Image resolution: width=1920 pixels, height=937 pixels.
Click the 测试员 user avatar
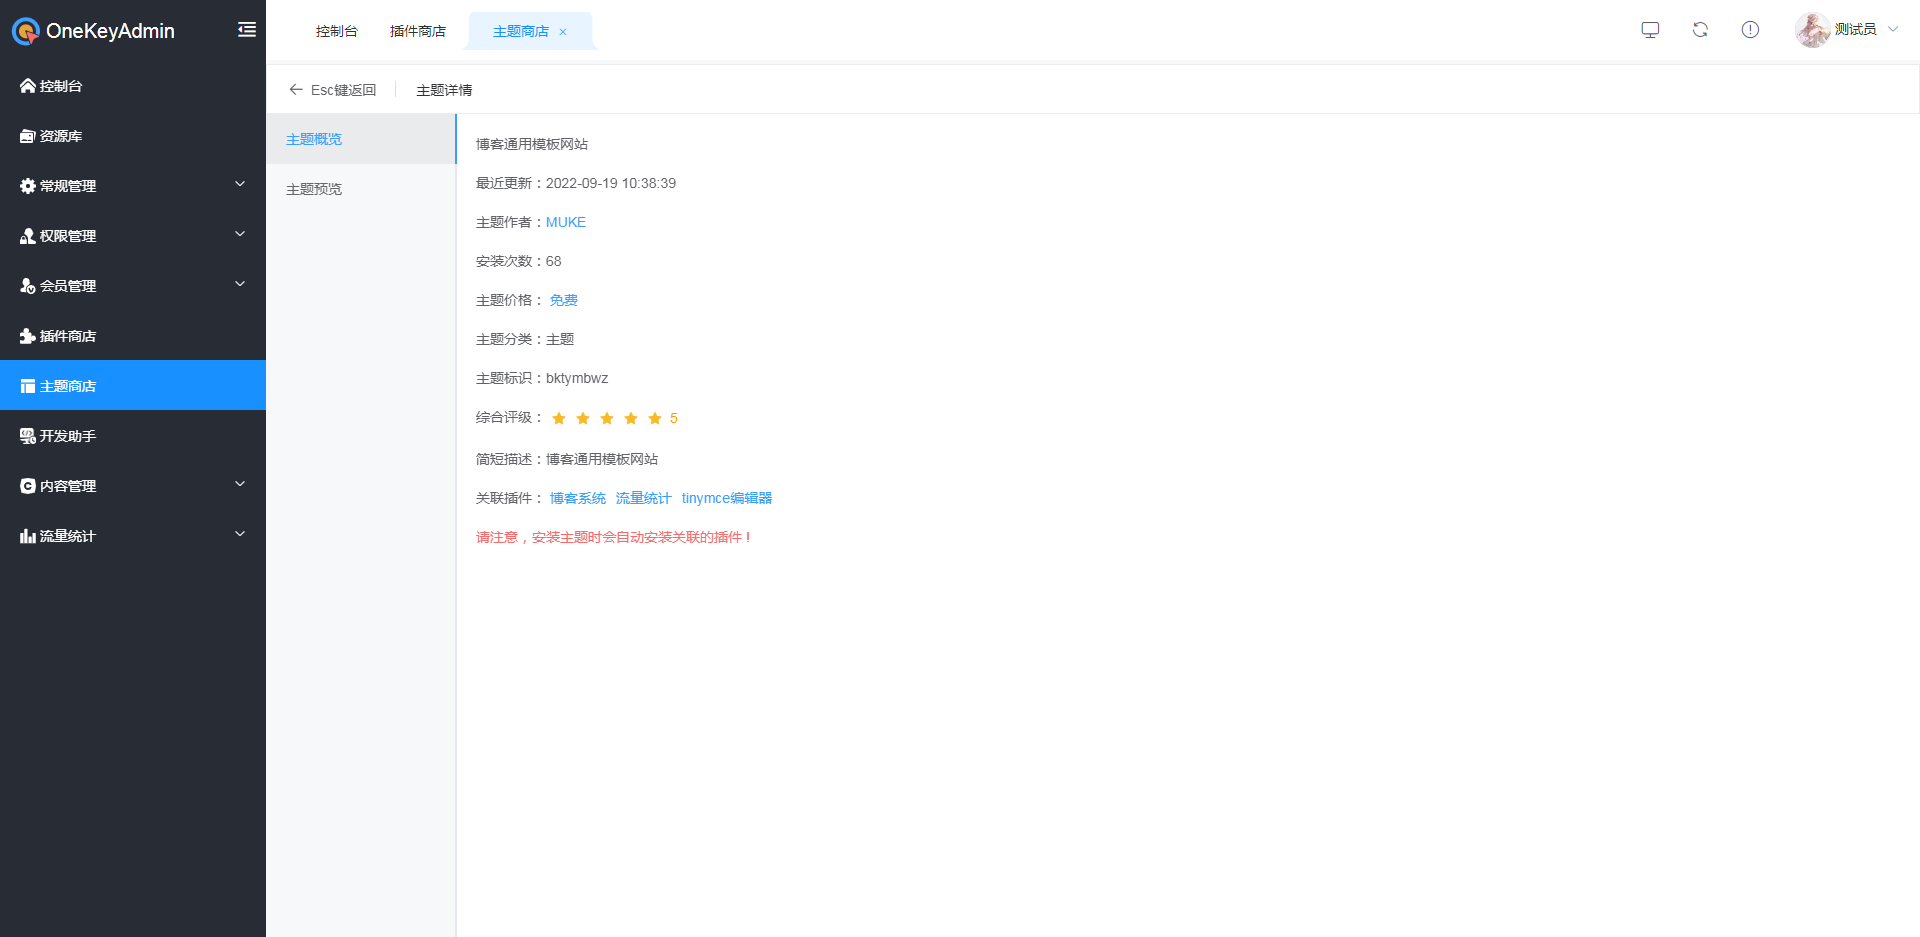(x=1812, y=30)
